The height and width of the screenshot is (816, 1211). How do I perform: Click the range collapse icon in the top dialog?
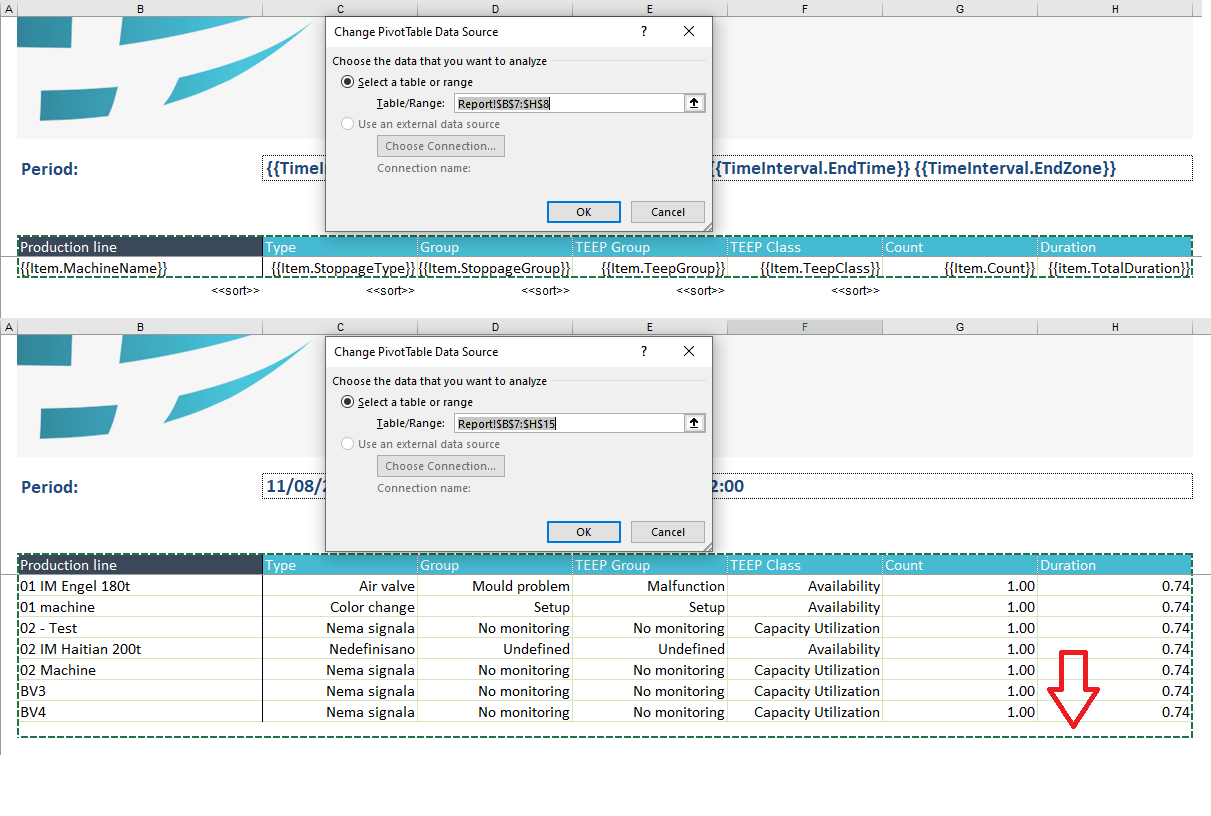tap(694, 102)
